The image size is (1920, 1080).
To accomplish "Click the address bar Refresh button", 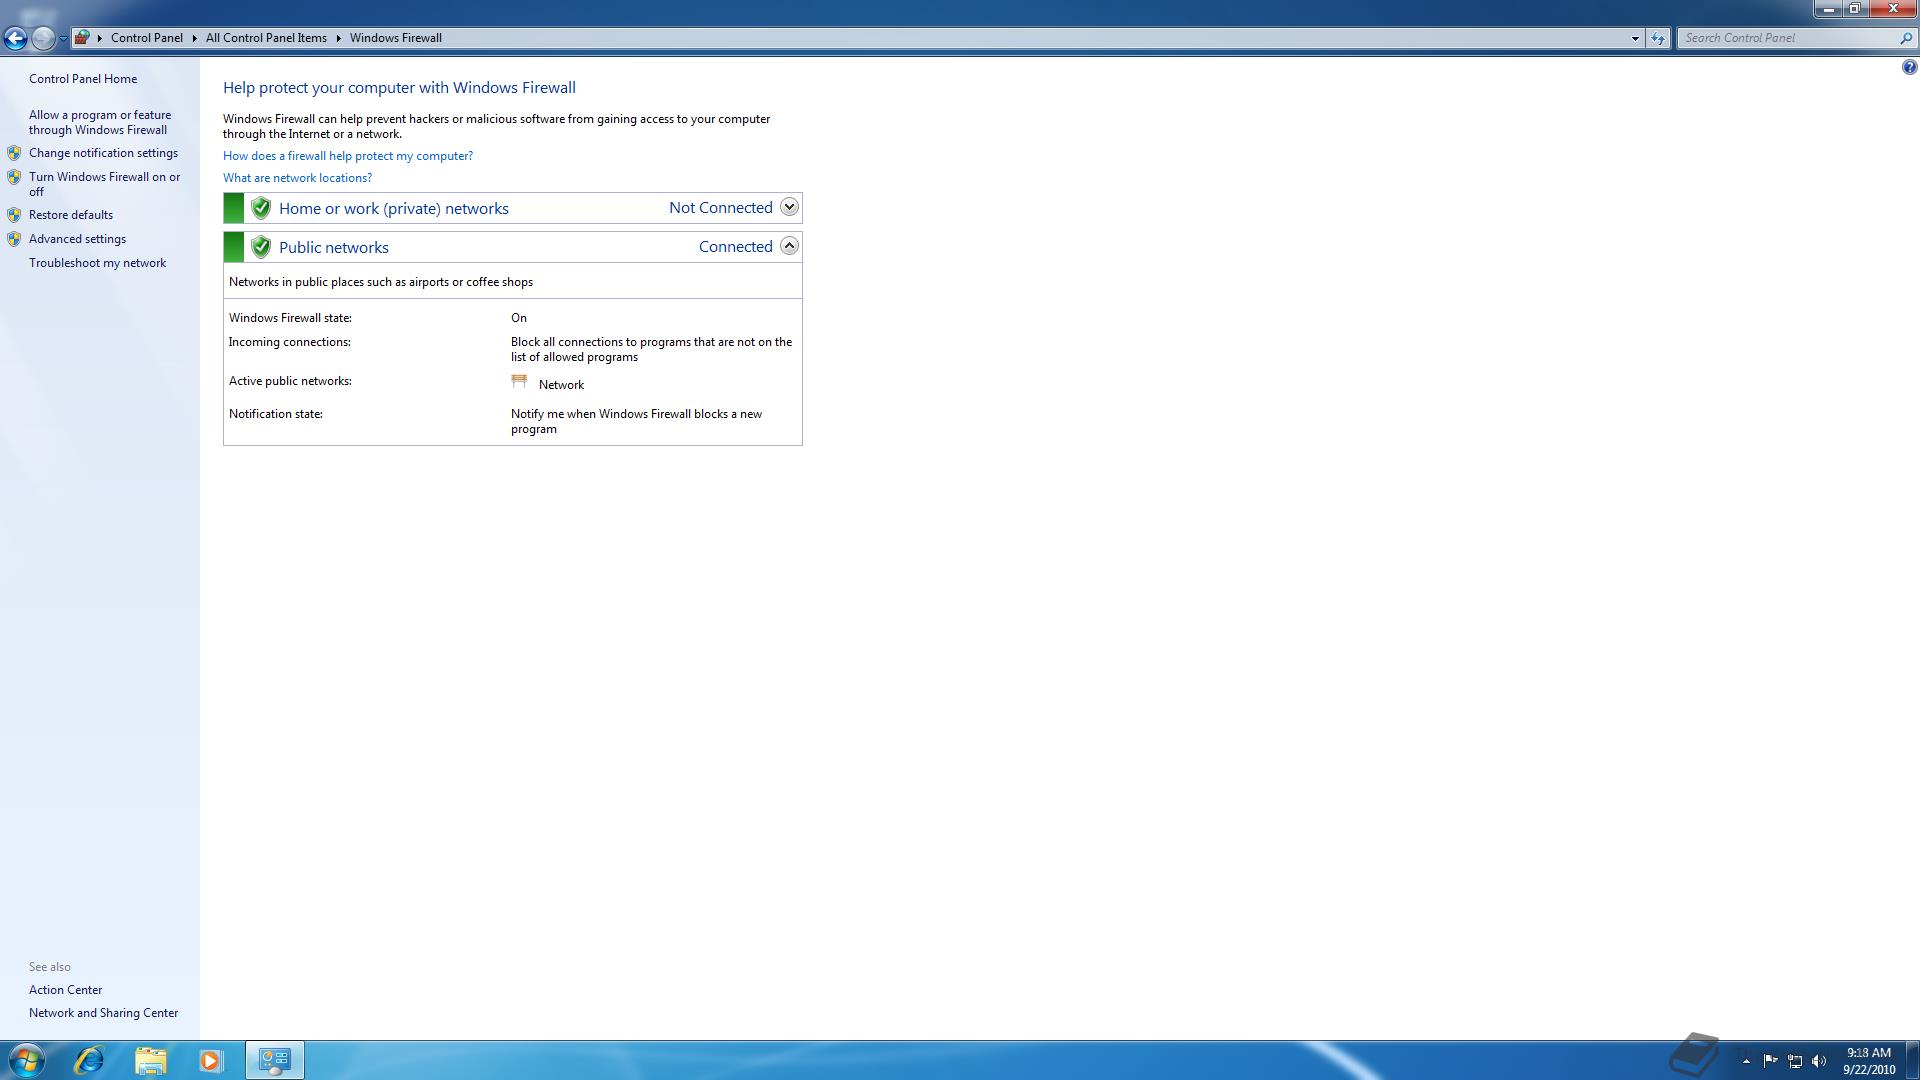I will [1658, 38].
